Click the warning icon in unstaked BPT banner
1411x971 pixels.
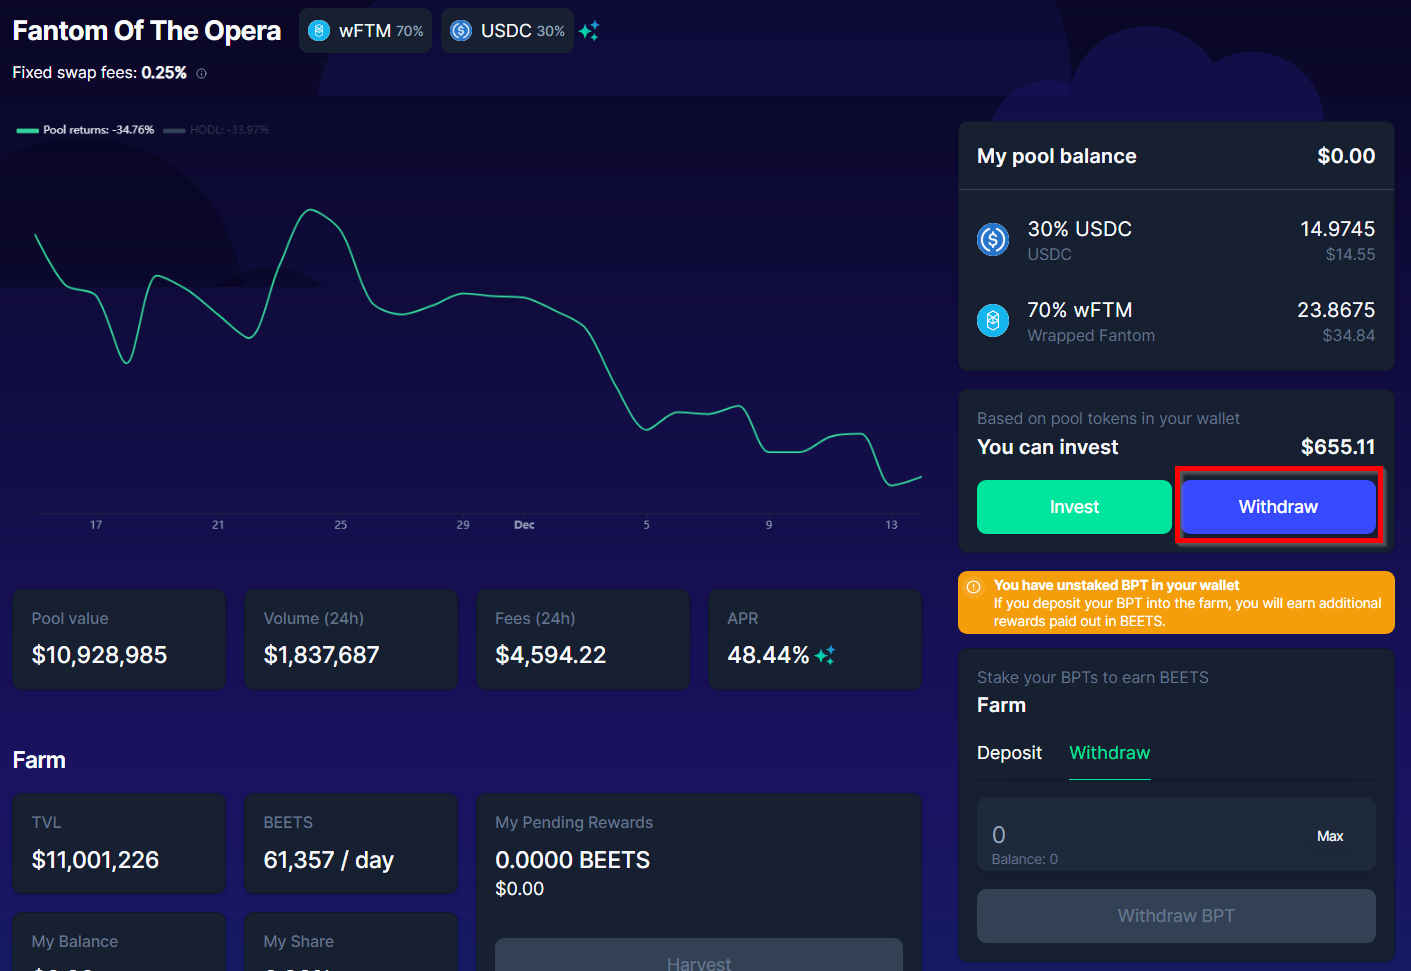click(x=974, y=587)
